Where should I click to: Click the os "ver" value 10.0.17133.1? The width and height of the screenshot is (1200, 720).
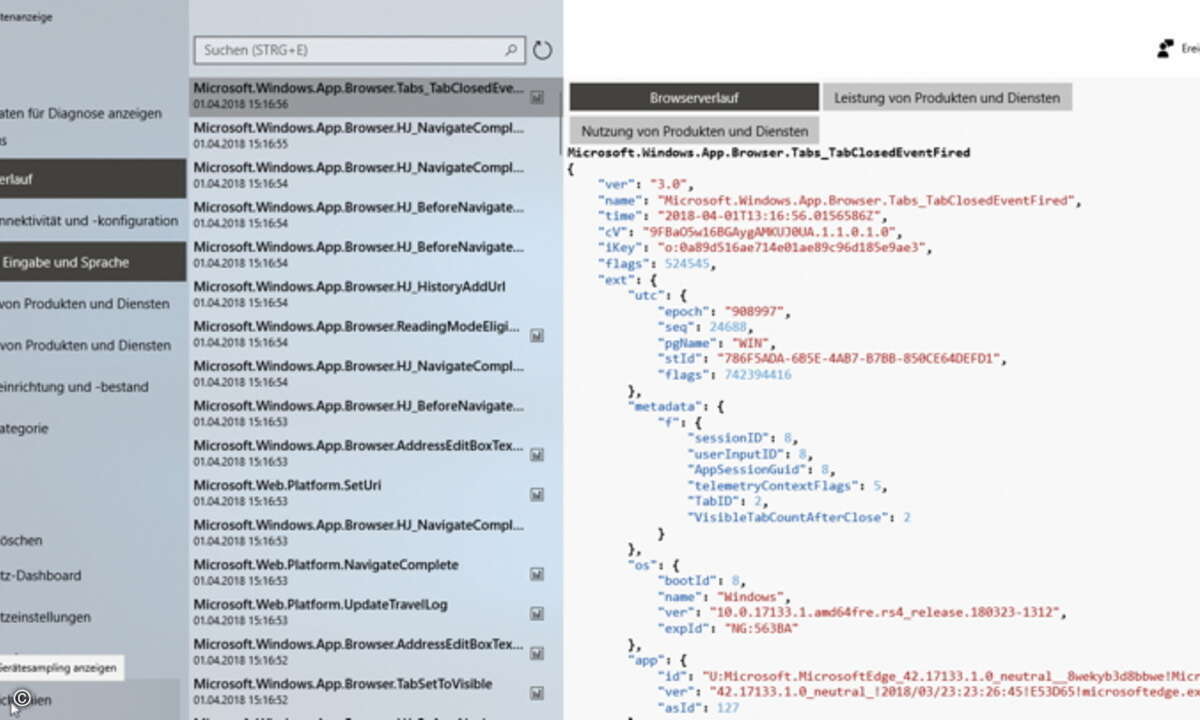887,613
